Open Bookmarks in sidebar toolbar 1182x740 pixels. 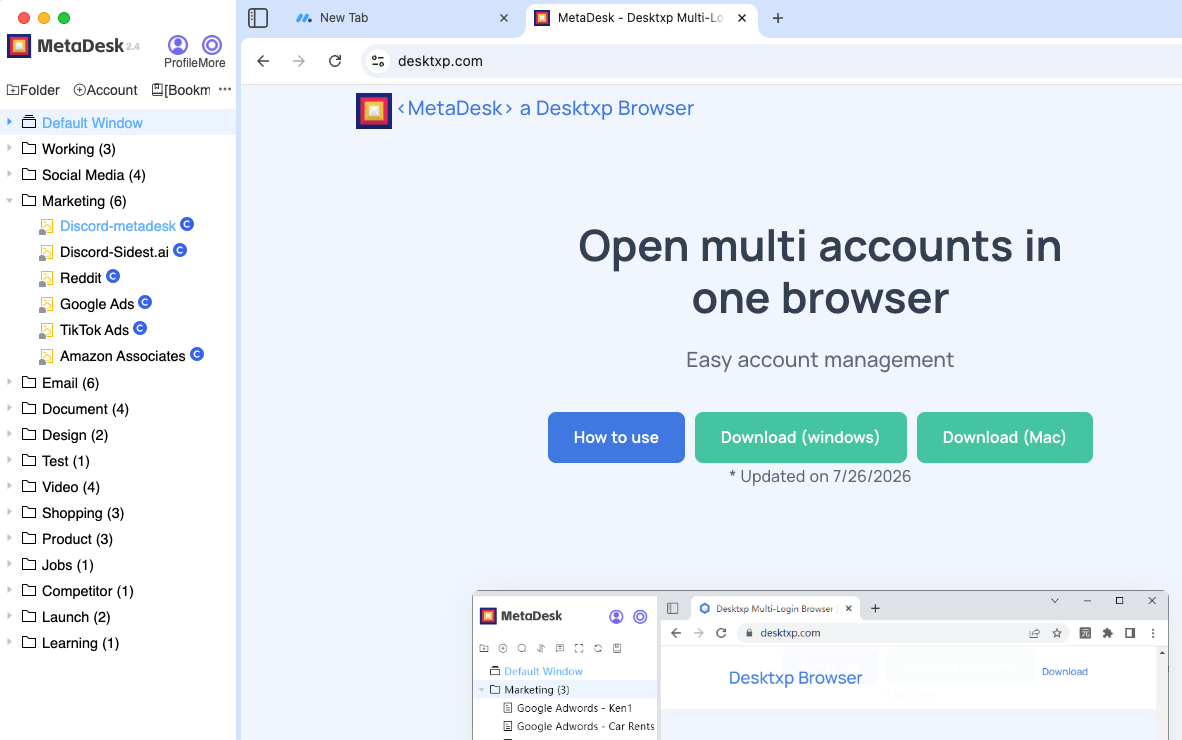[181, 90]
